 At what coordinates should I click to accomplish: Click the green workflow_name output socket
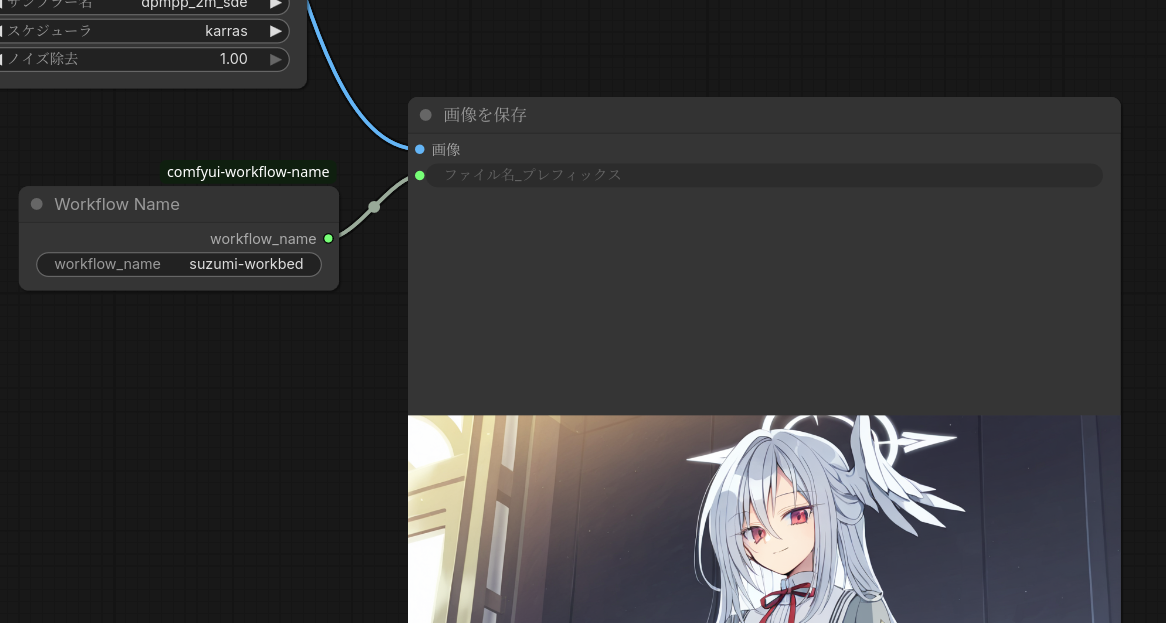[328, 239]
